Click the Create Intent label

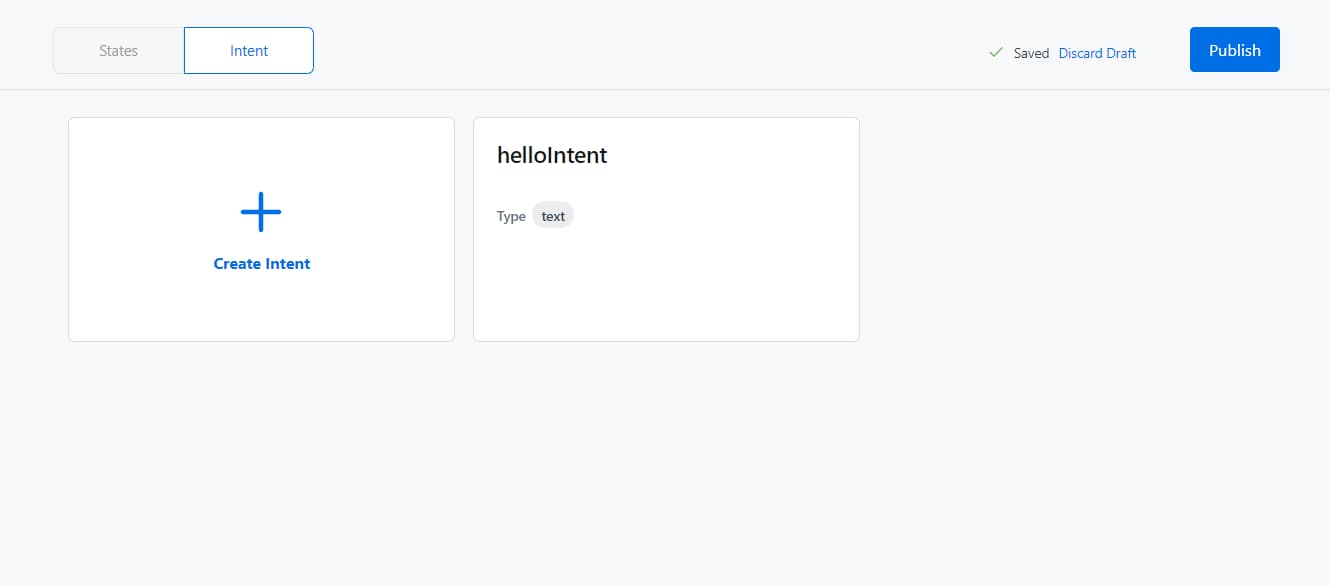tap(262, 264)
